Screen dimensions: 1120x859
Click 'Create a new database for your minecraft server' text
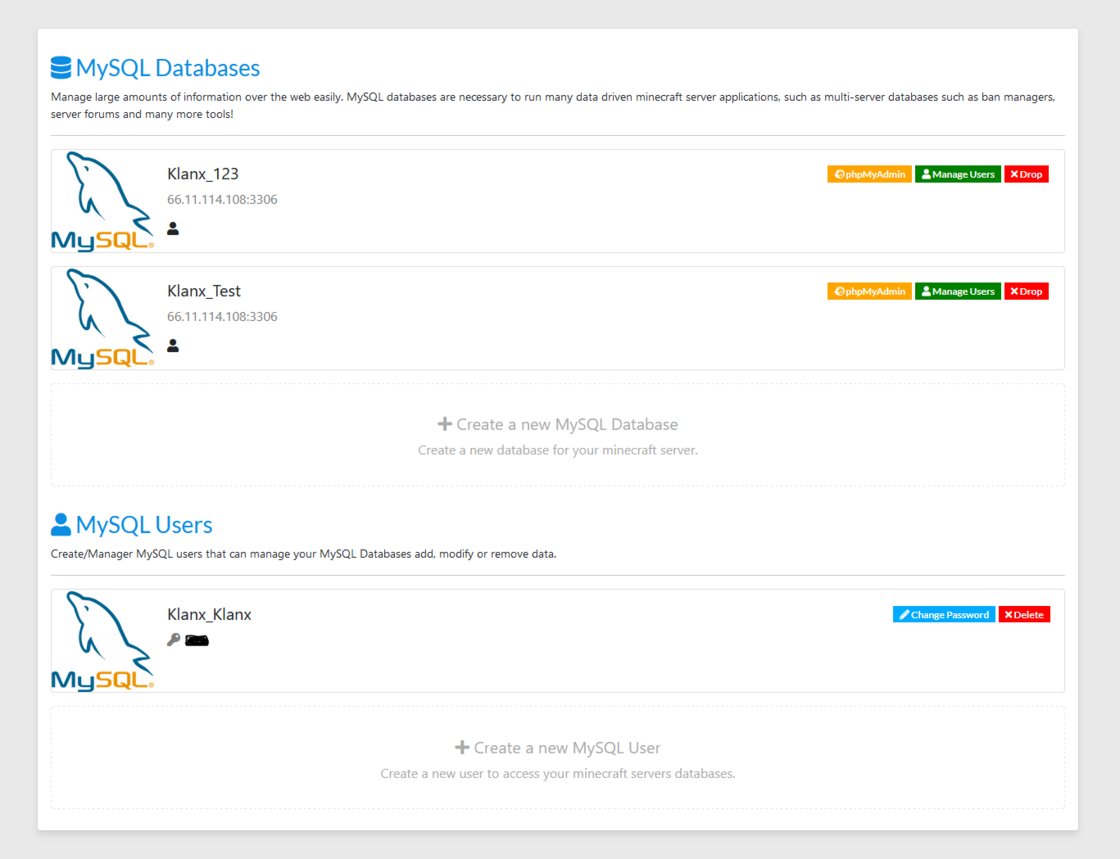(x=558, y=451)
